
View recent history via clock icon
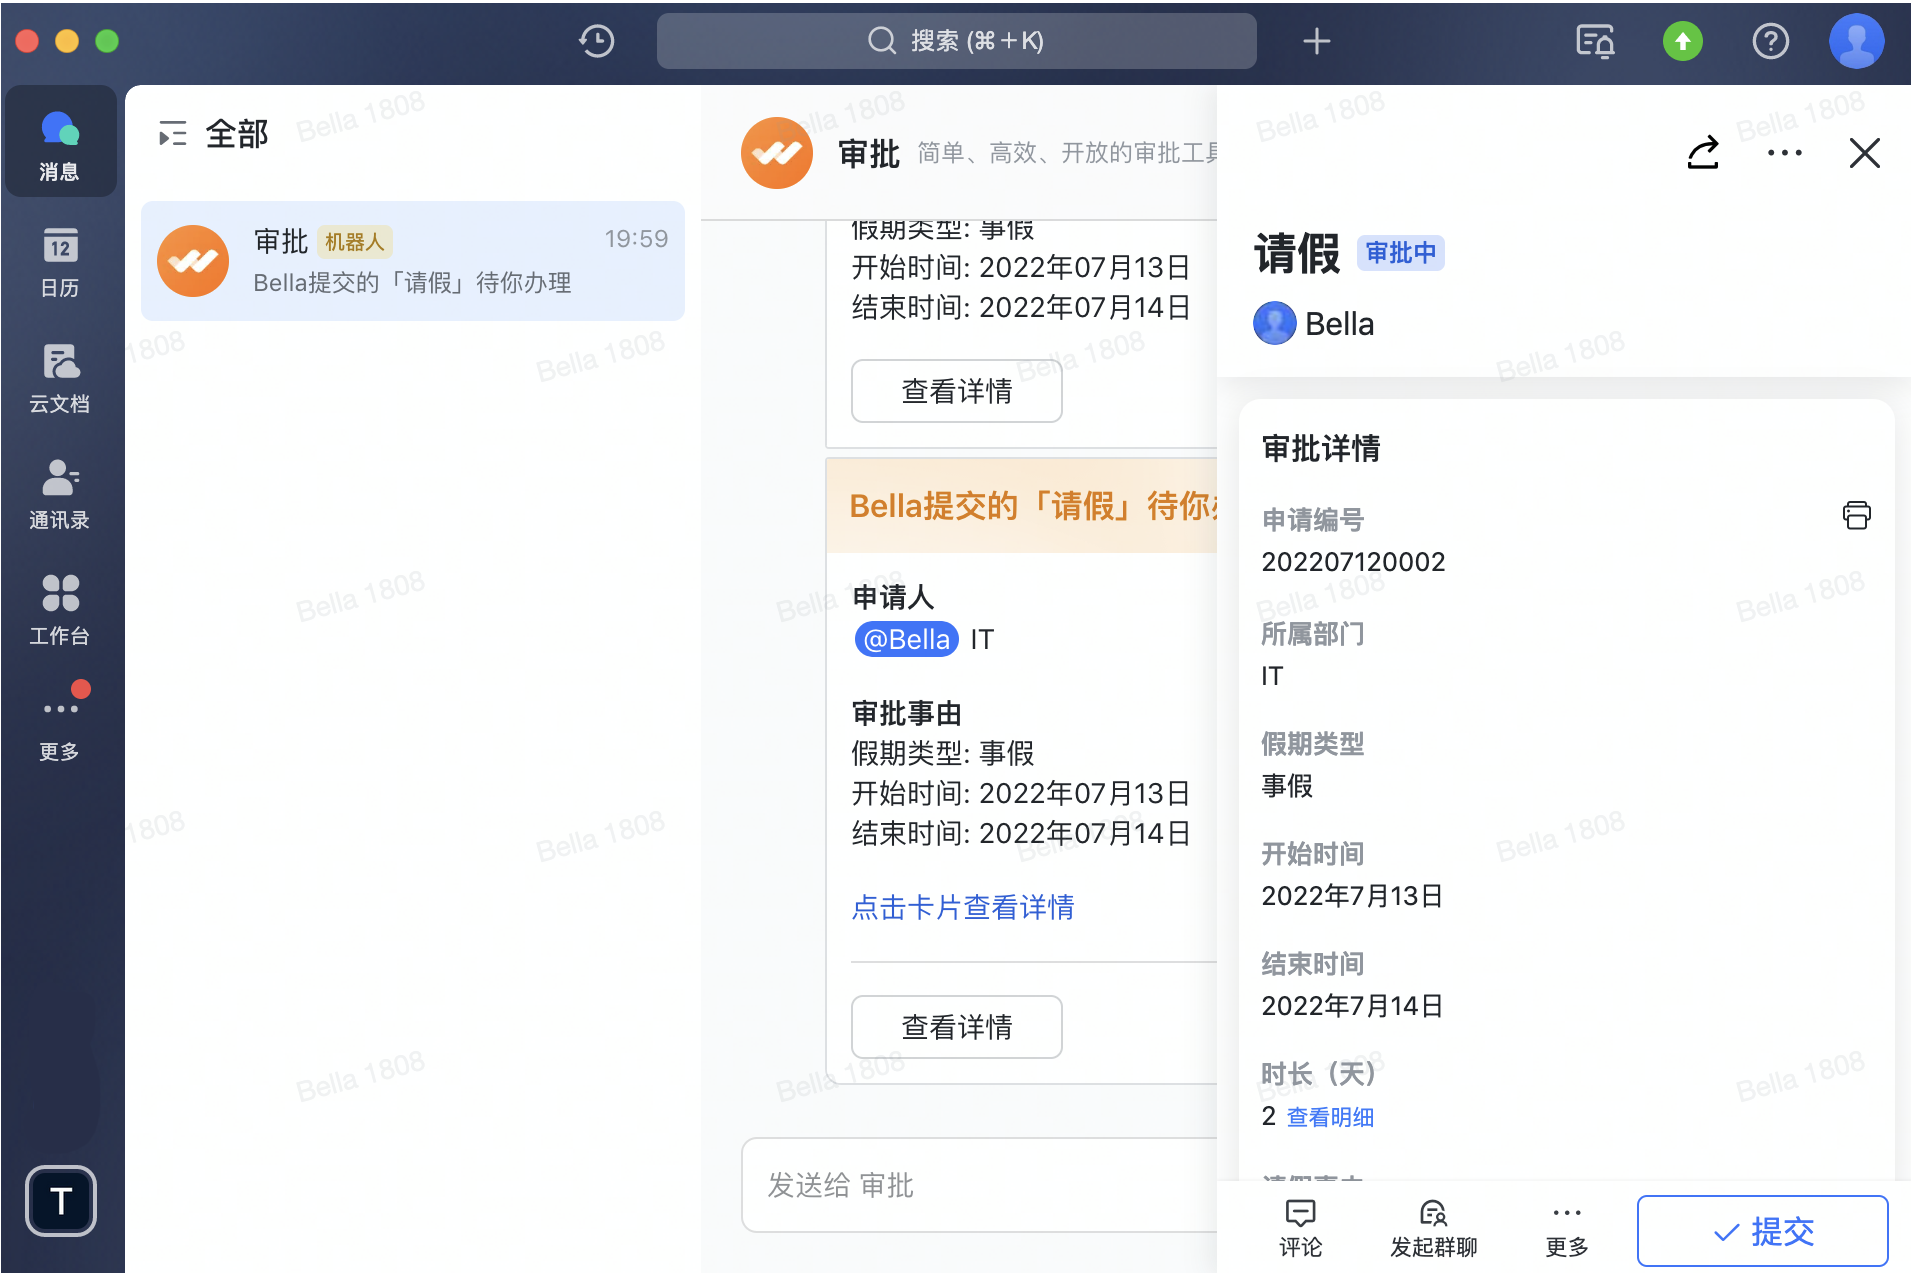(x=596, y=41)
